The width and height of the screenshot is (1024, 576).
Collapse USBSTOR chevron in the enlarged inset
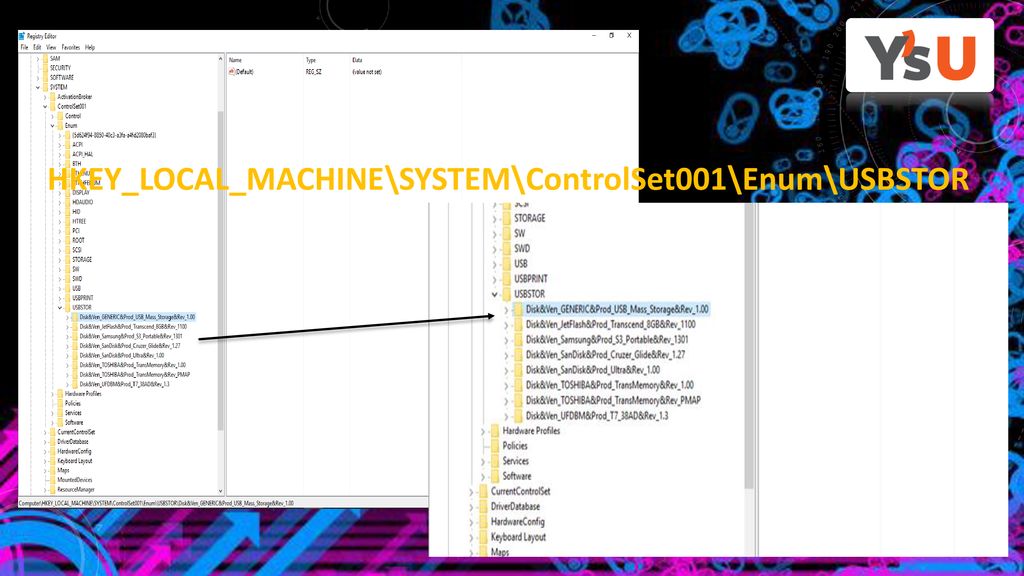pyautogui.click(x=494, y=295)
